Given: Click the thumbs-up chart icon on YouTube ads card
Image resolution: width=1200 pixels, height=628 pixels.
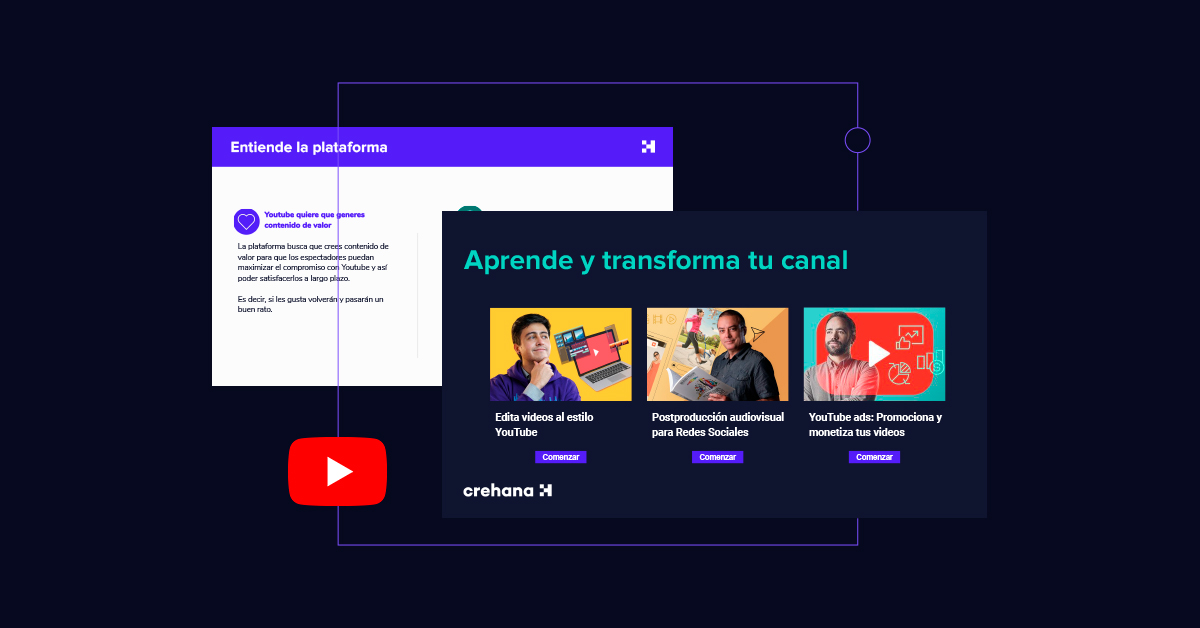Looking at the screenshot, I should (910, 337).
